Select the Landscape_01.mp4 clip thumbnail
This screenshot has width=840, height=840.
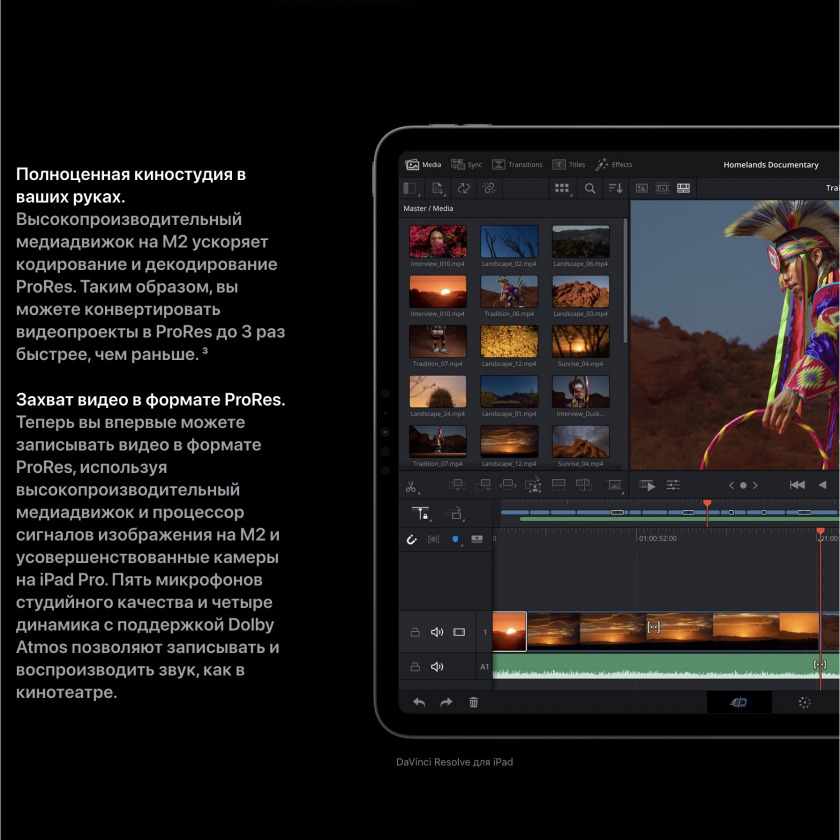[x=509, y=392]
